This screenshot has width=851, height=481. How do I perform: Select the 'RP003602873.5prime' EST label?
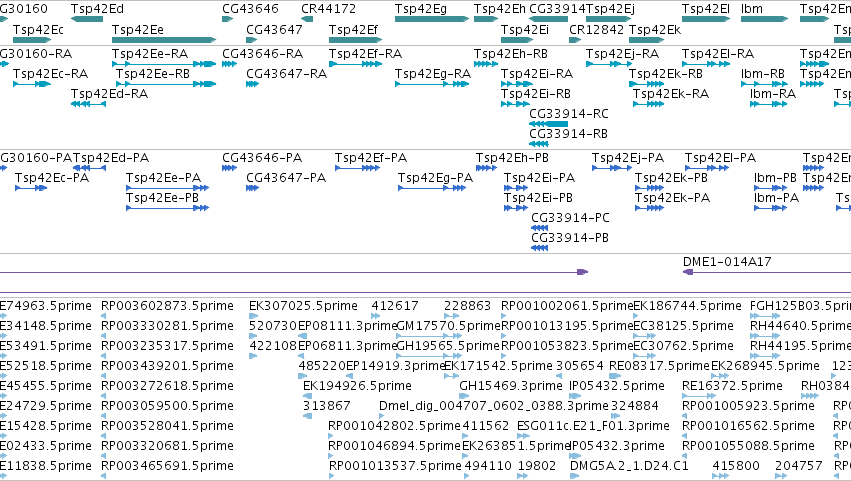coord(167,306)
